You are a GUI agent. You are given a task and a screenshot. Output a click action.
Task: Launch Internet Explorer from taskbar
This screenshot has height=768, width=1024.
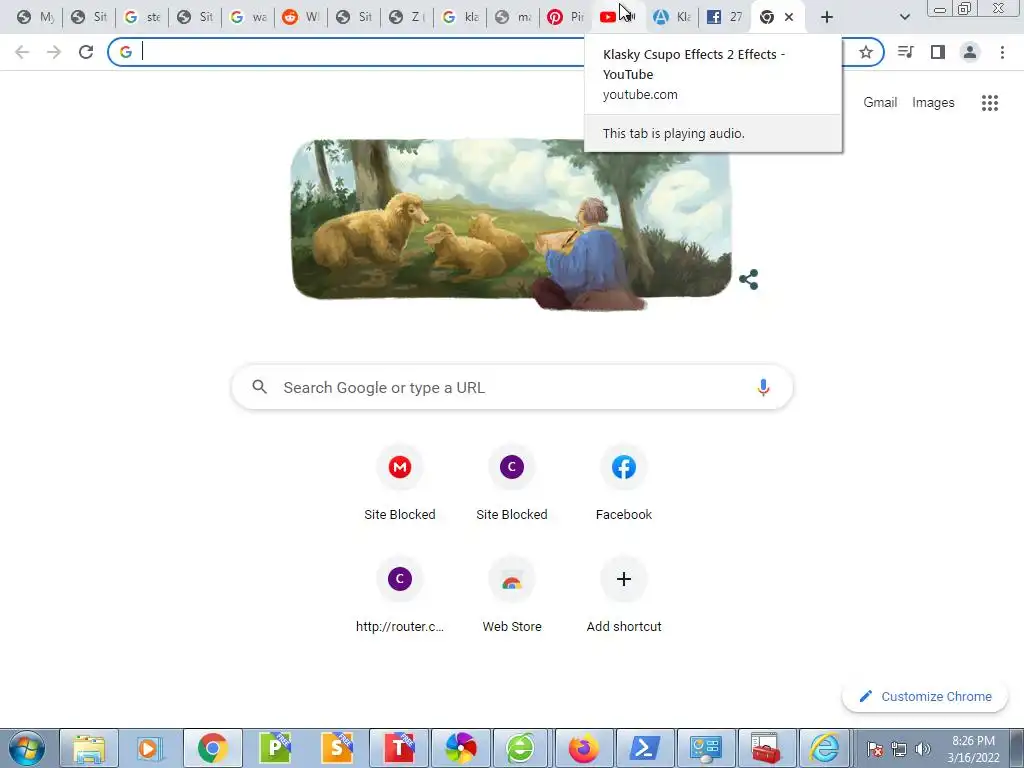(x=825, y=748)
